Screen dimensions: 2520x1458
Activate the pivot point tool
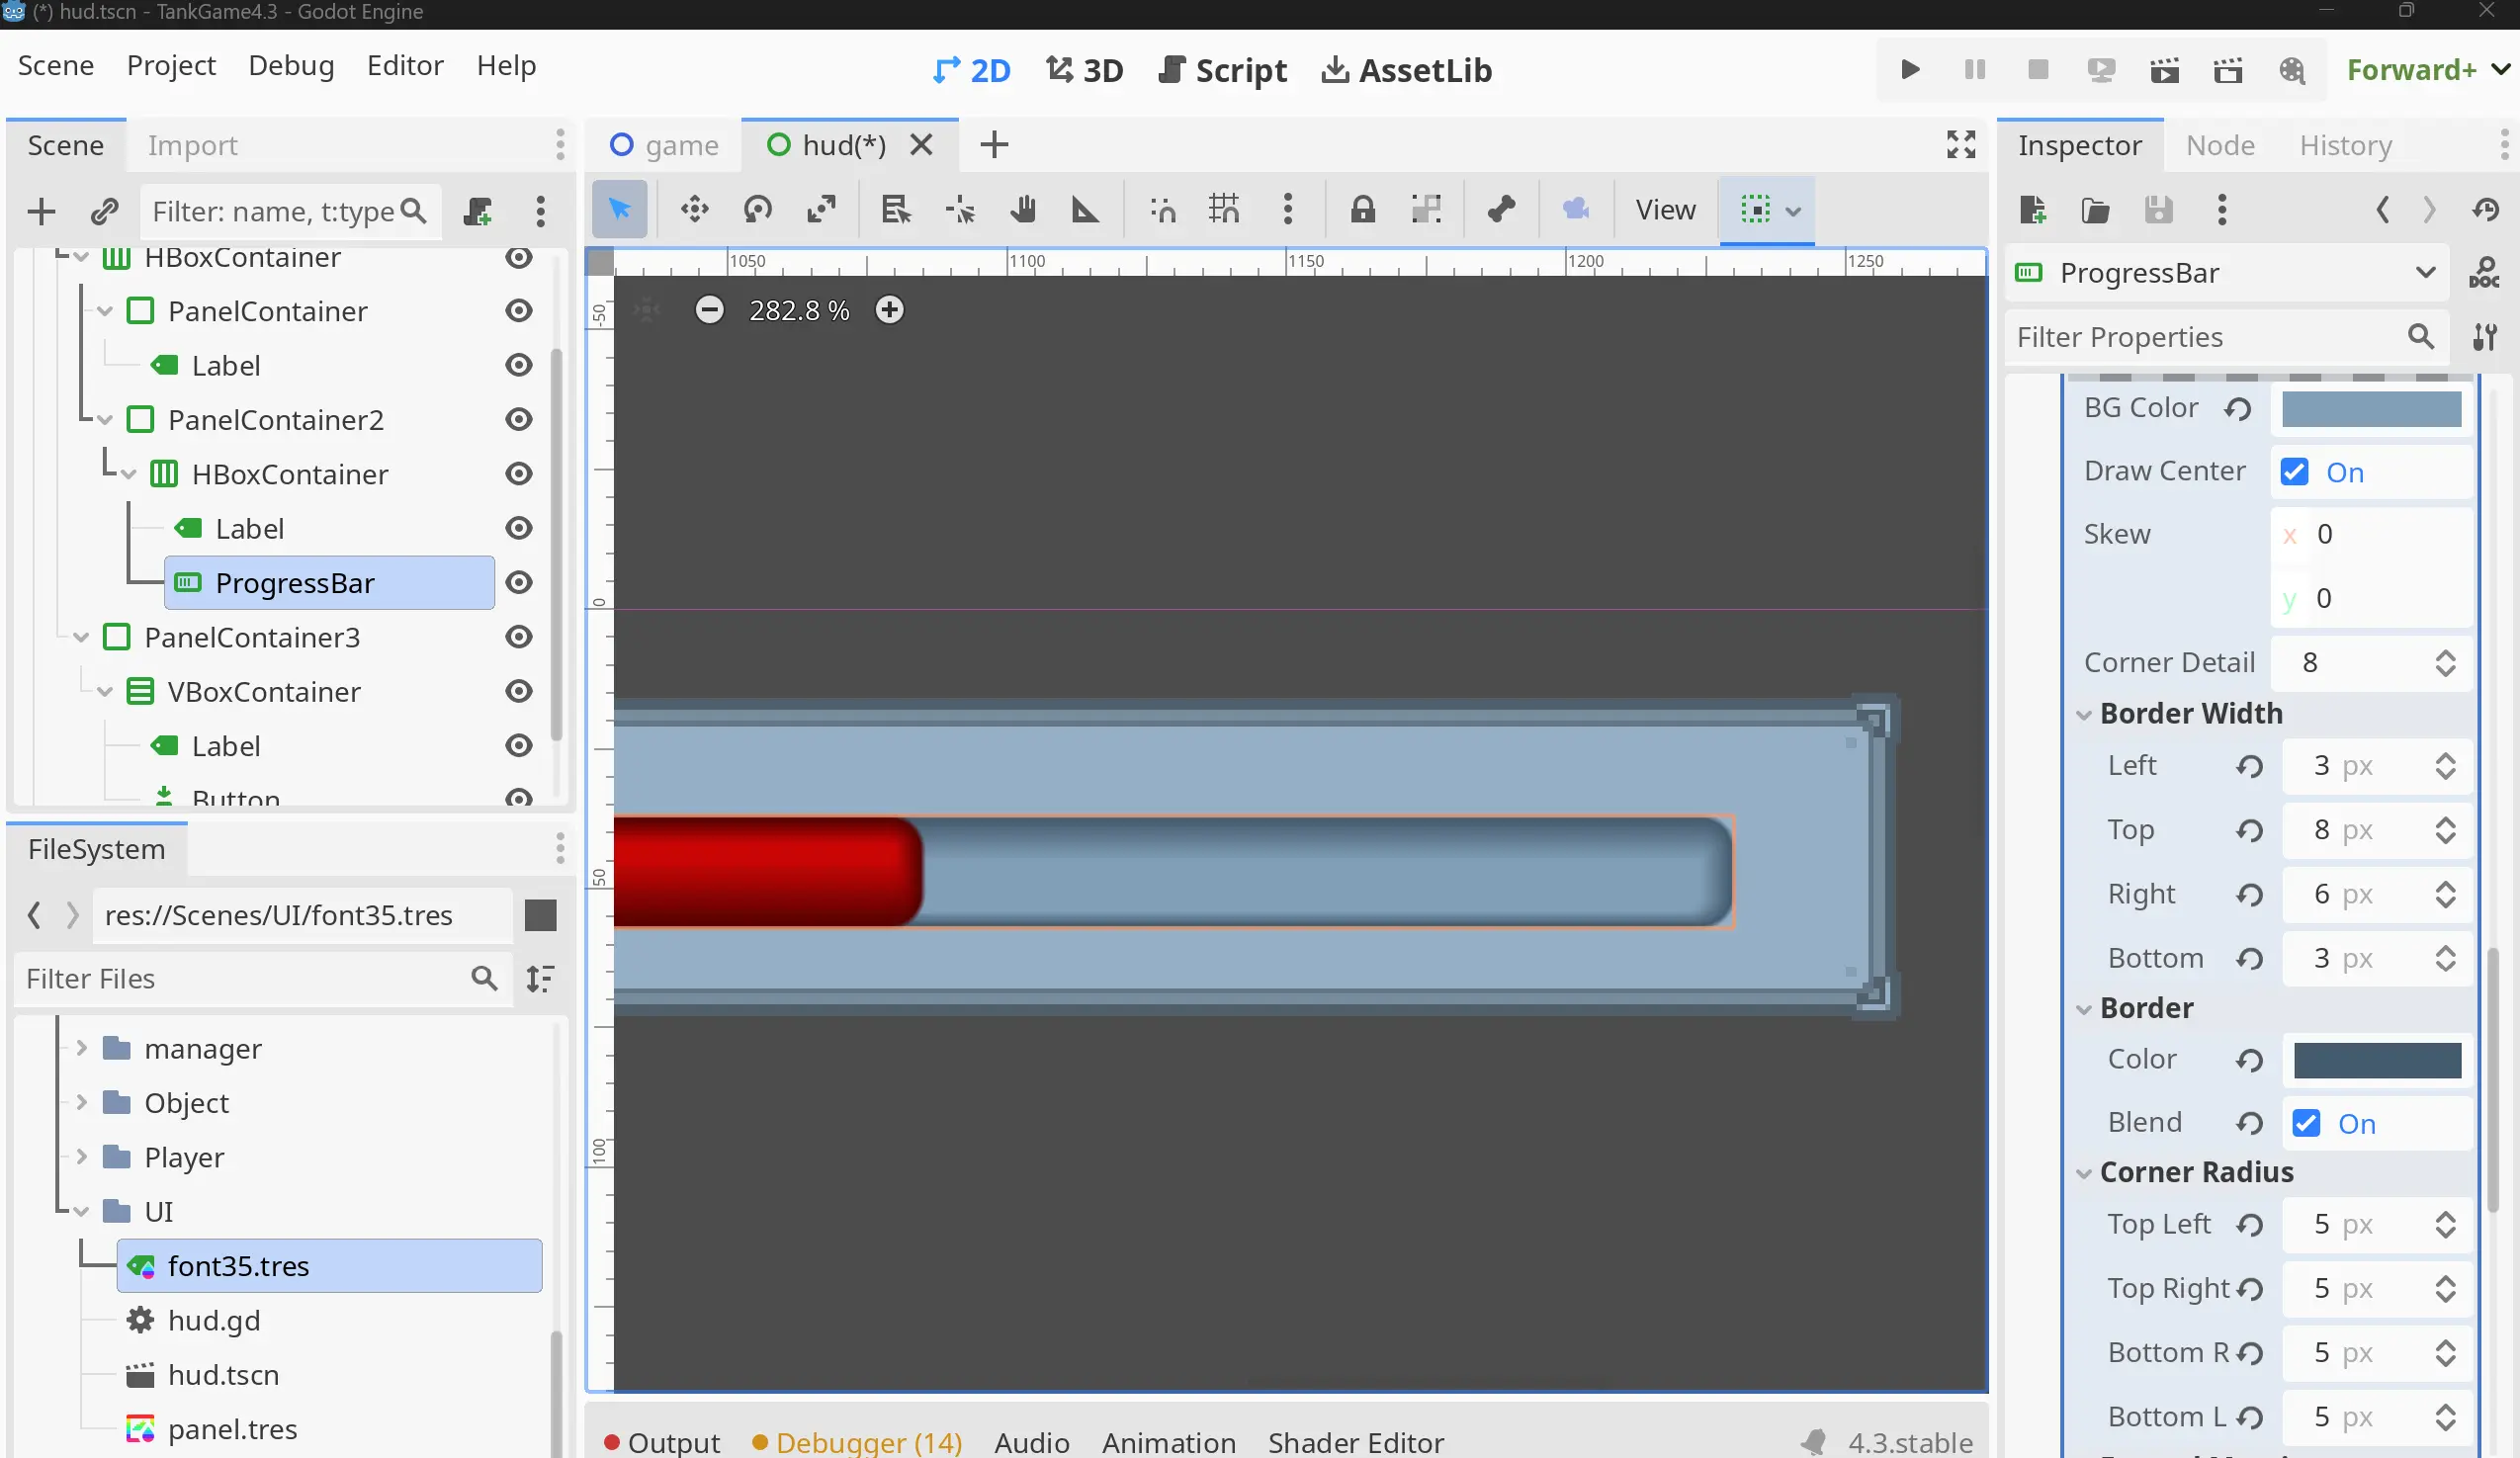[x=960, y=210]
